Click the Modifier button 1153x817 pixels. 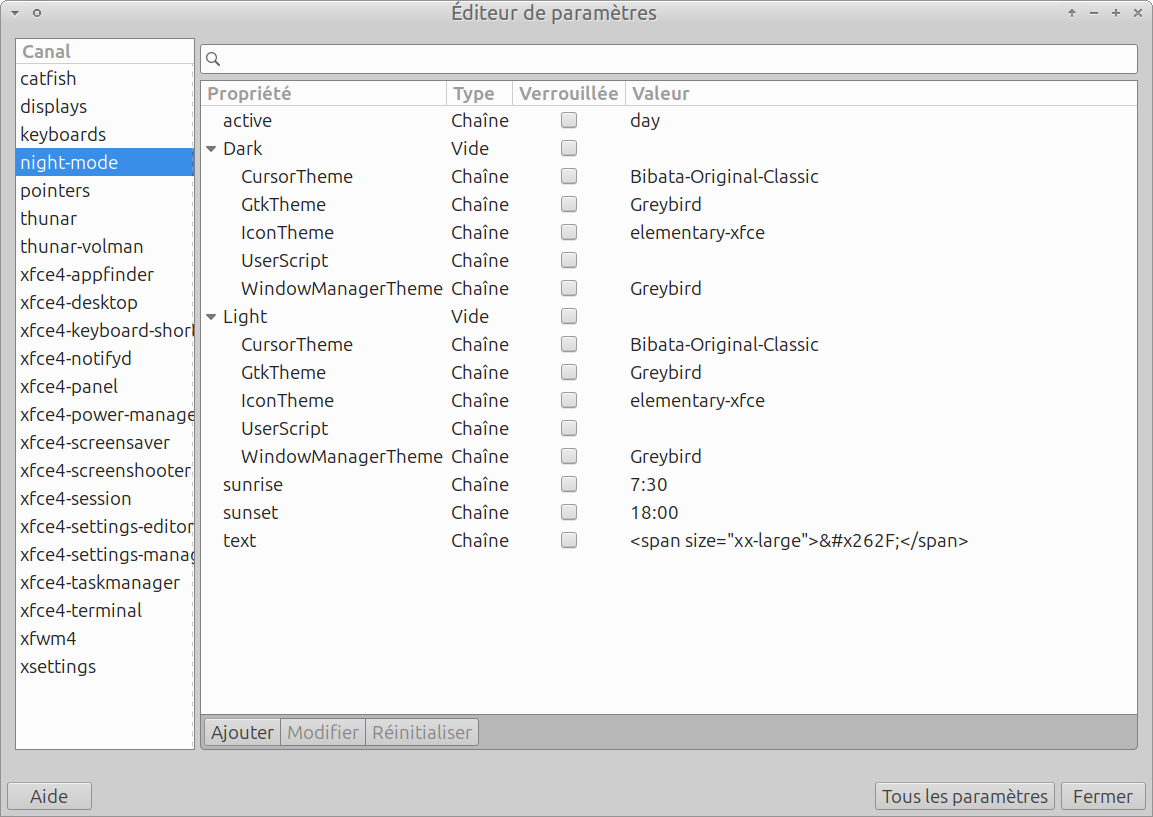pos(323,732)
